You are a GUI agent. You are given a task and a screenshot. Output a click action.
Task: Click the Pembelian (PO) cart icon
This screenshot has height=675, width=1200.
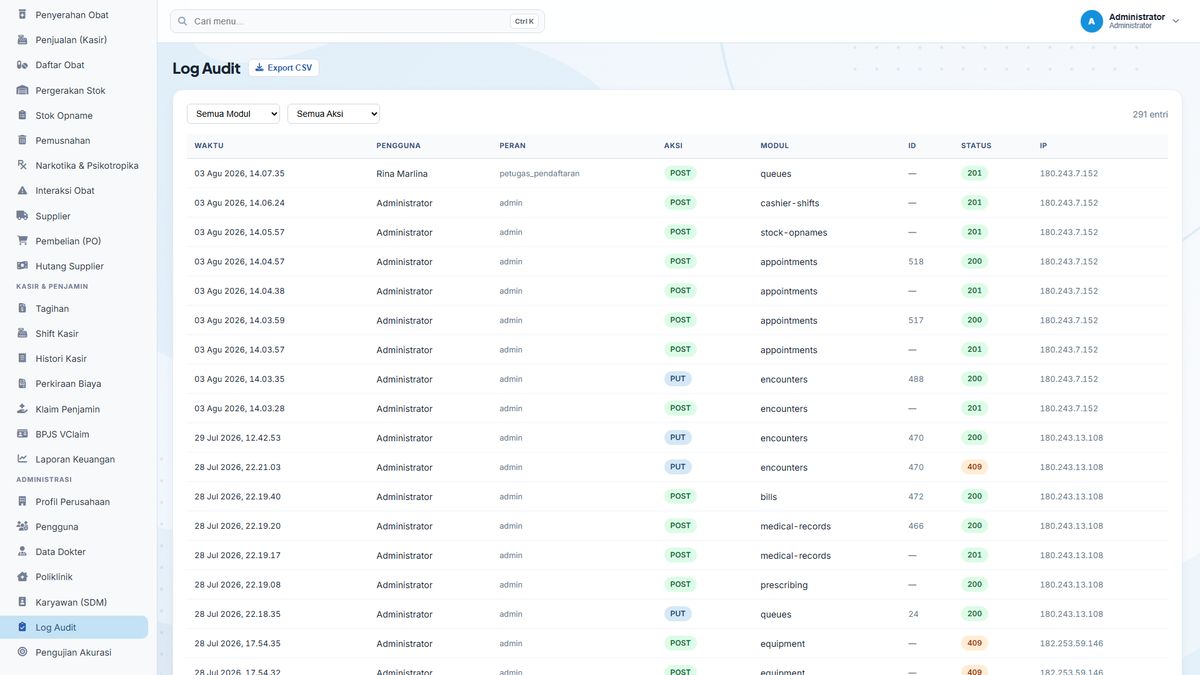tap(23, 241)
